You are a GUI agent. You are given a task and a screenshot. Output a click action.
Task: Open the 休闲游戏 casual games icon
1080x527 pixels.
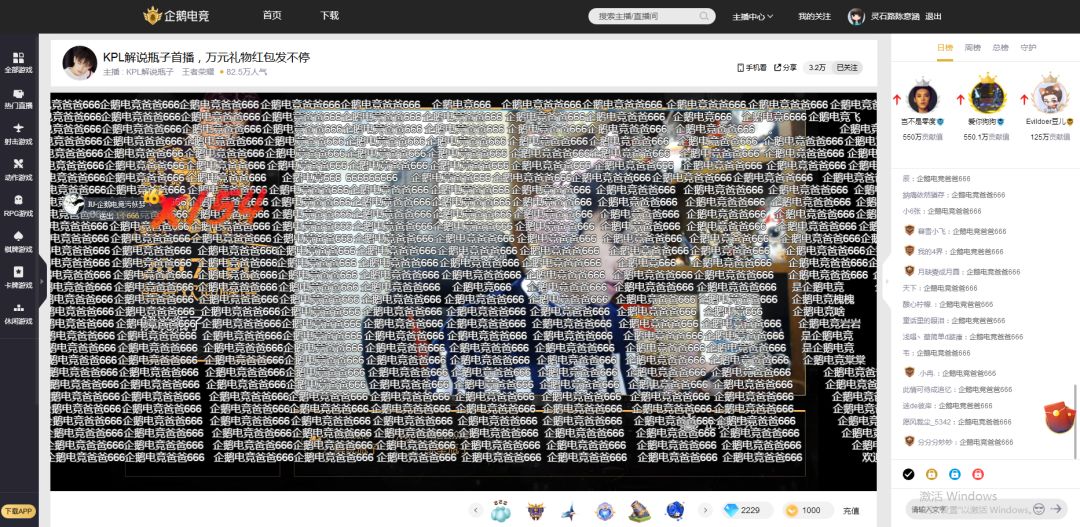pyautogui.click(x=19, y=313)
